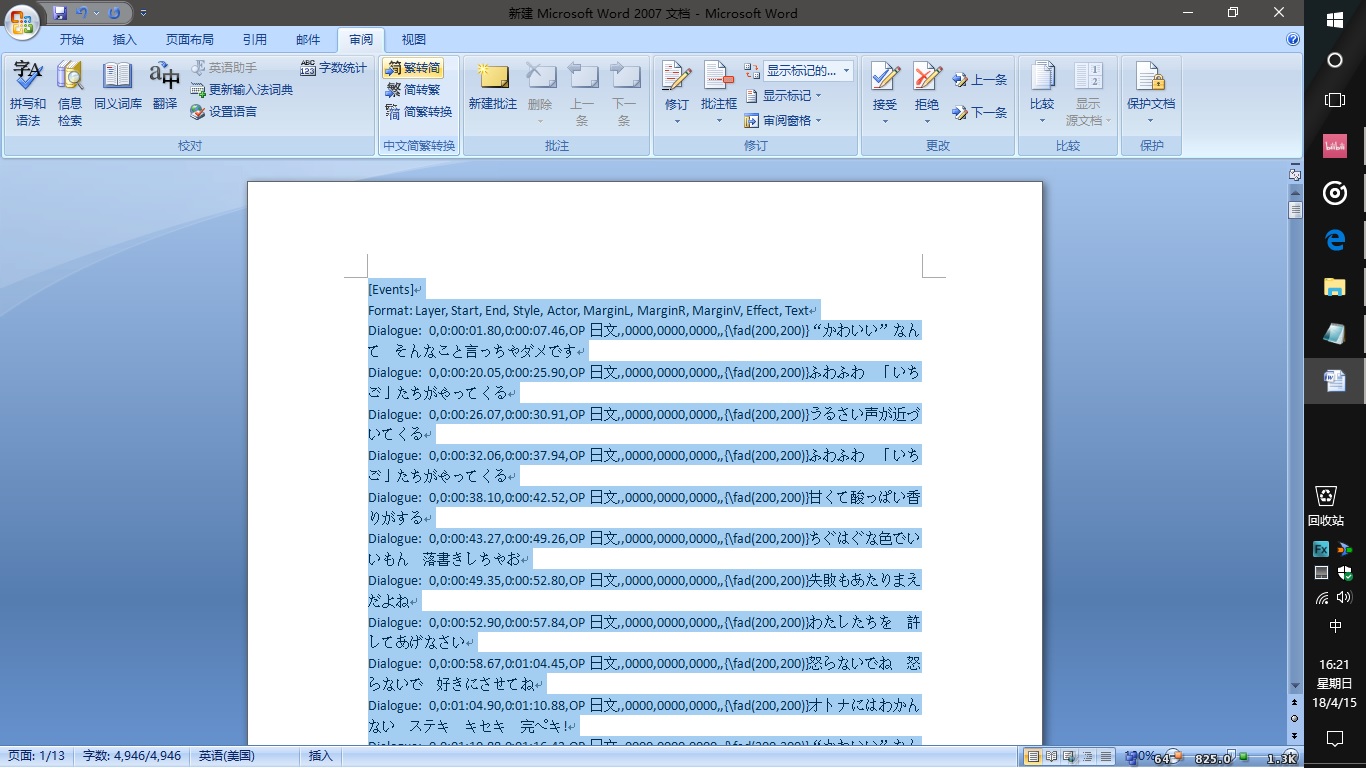Undo the last action
The image size is (1366, 768).
82,13
